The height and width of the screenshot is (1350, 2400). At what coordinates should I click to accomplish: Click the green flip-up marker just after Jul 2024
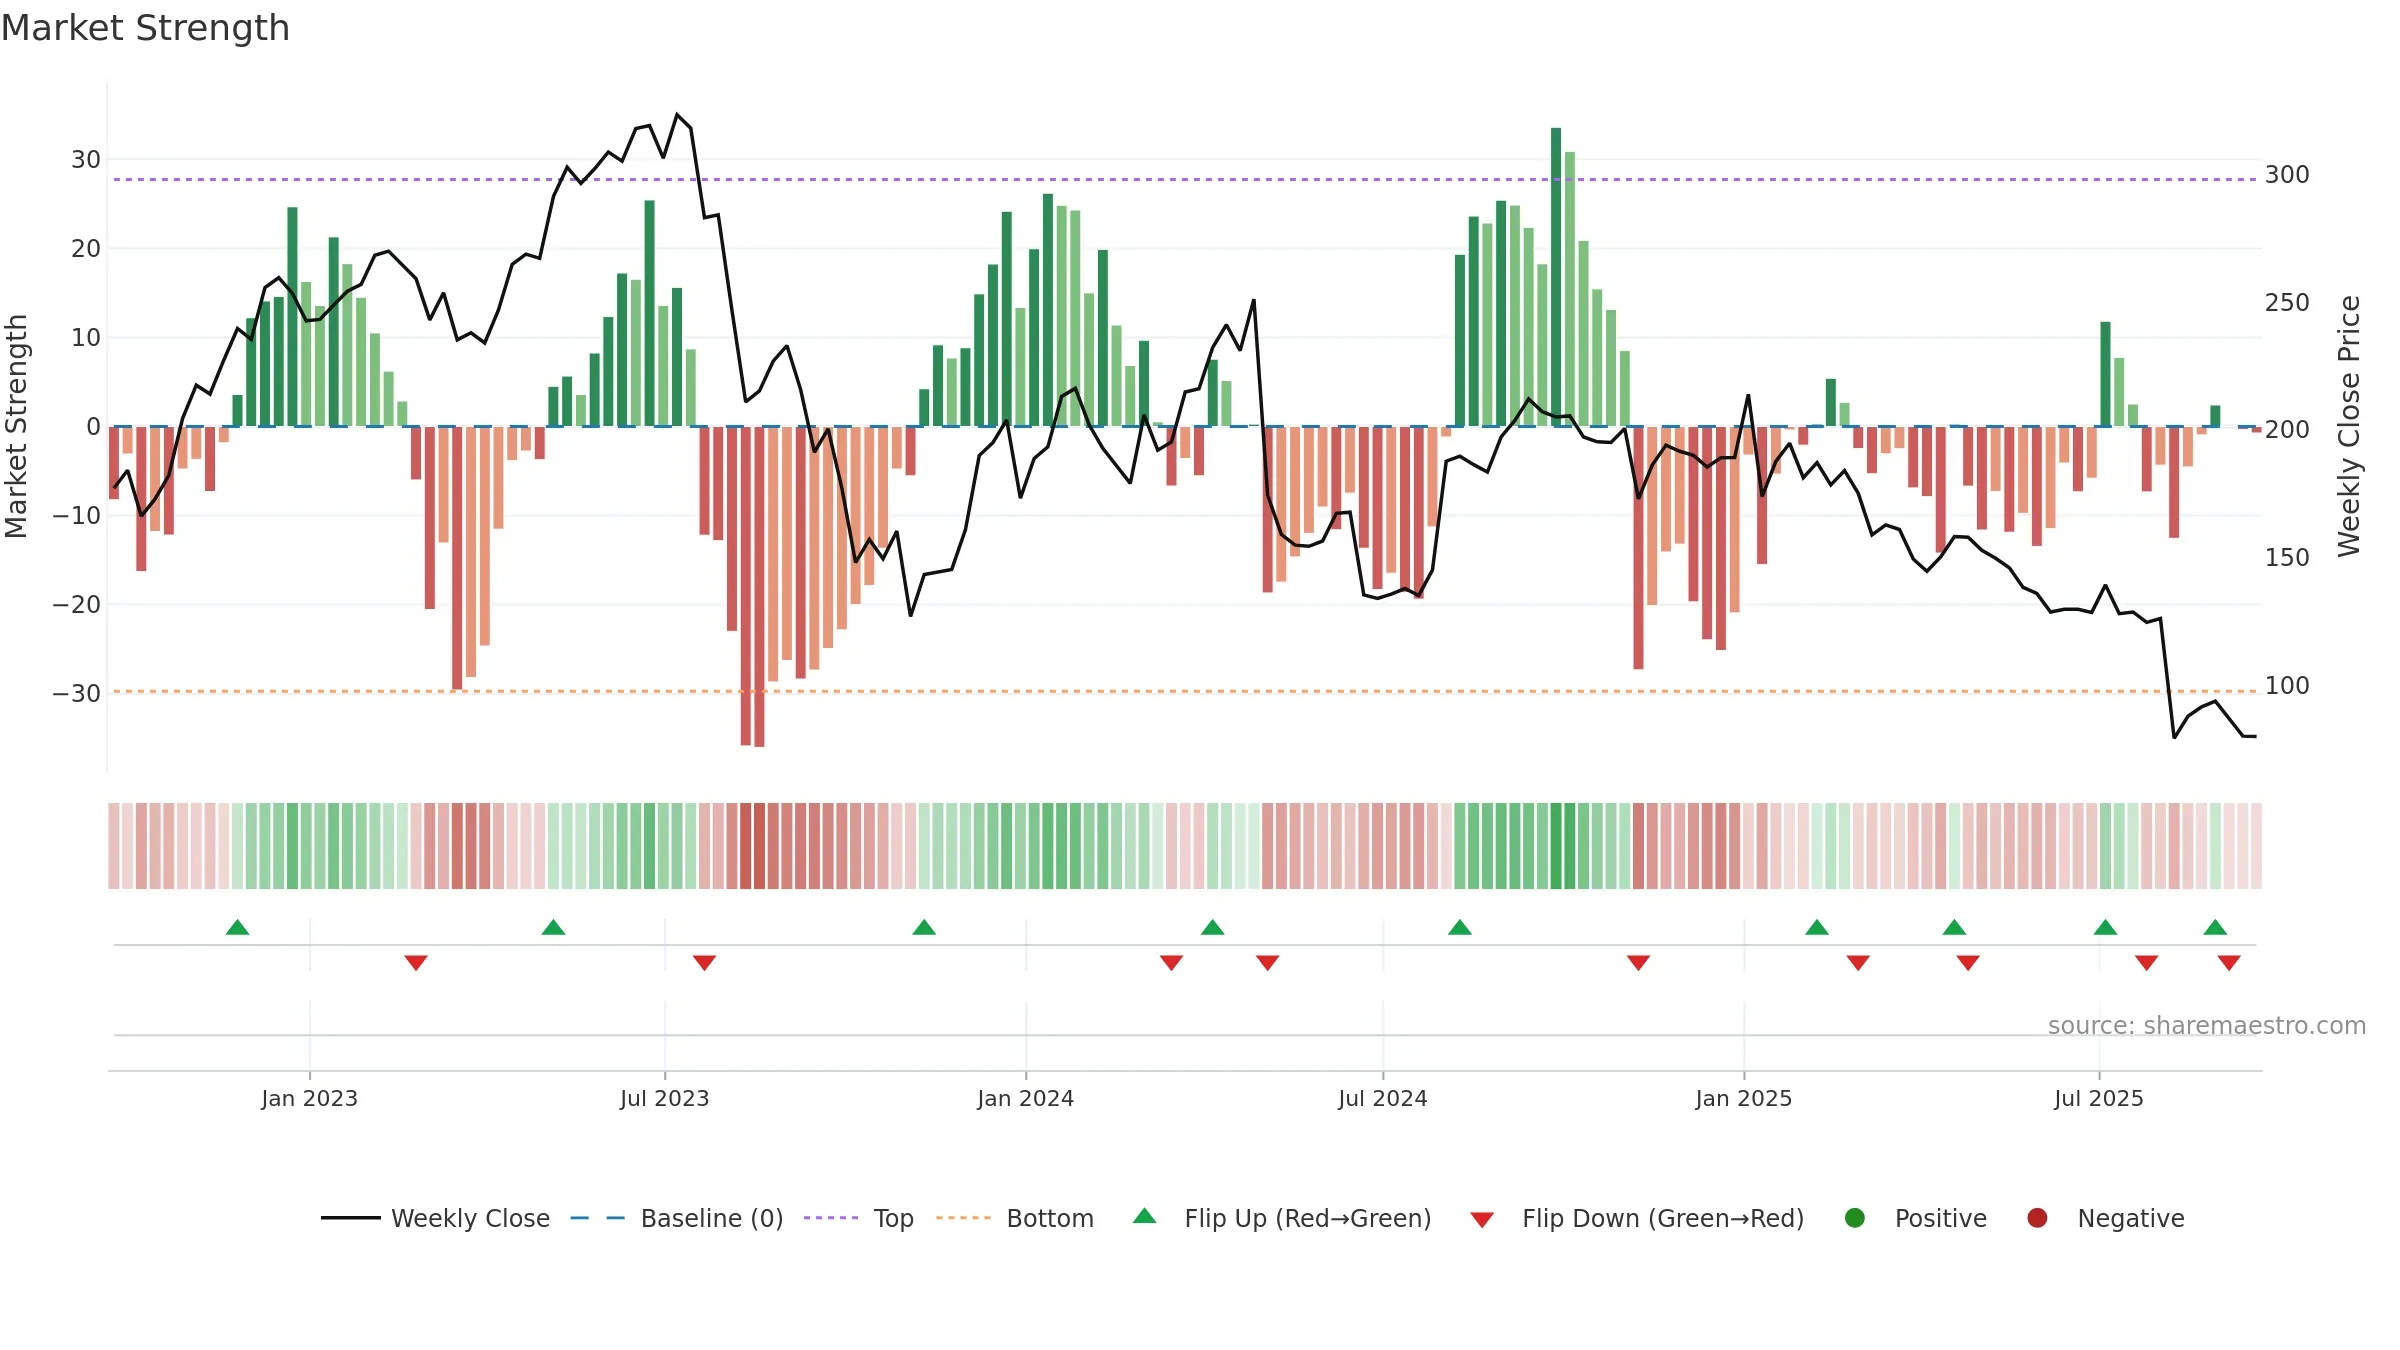click(x=1460, y=927)
